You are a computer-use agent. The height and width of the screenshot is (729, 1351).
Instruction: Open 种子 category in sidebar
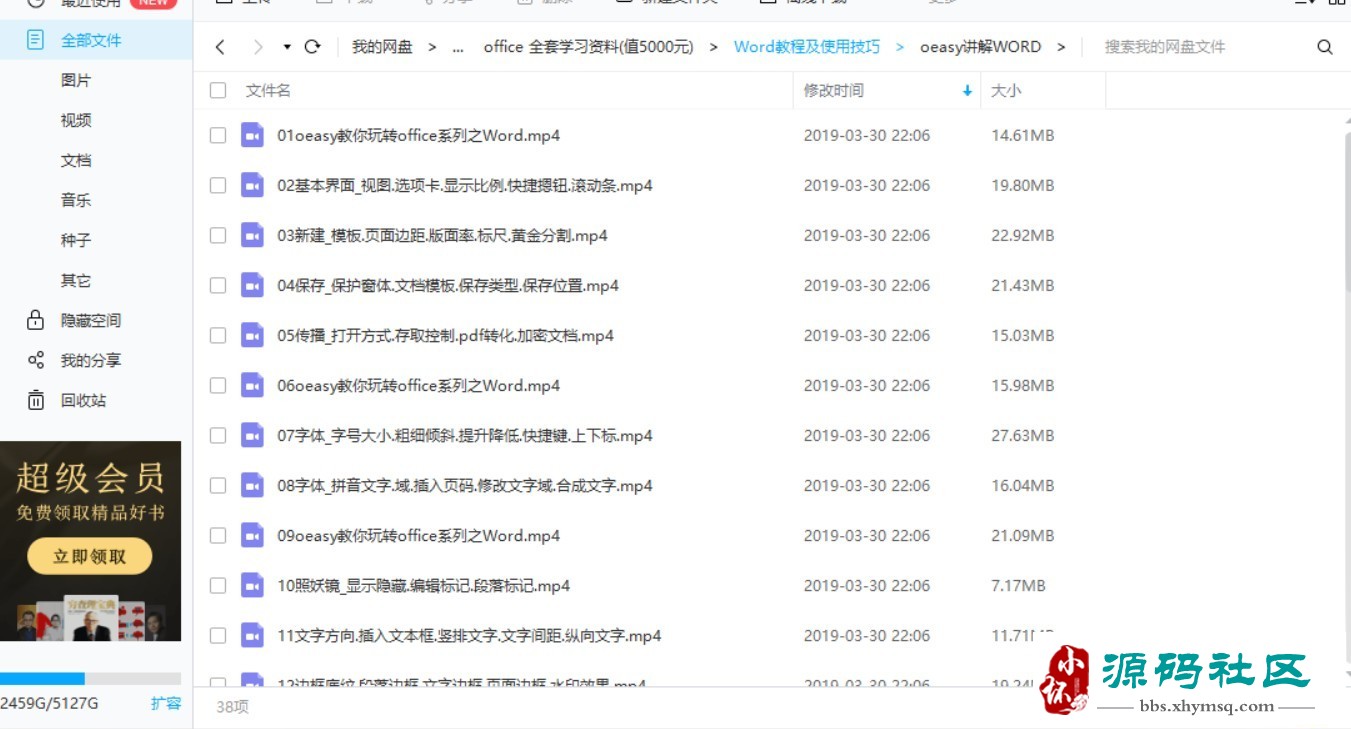point(76,240)
